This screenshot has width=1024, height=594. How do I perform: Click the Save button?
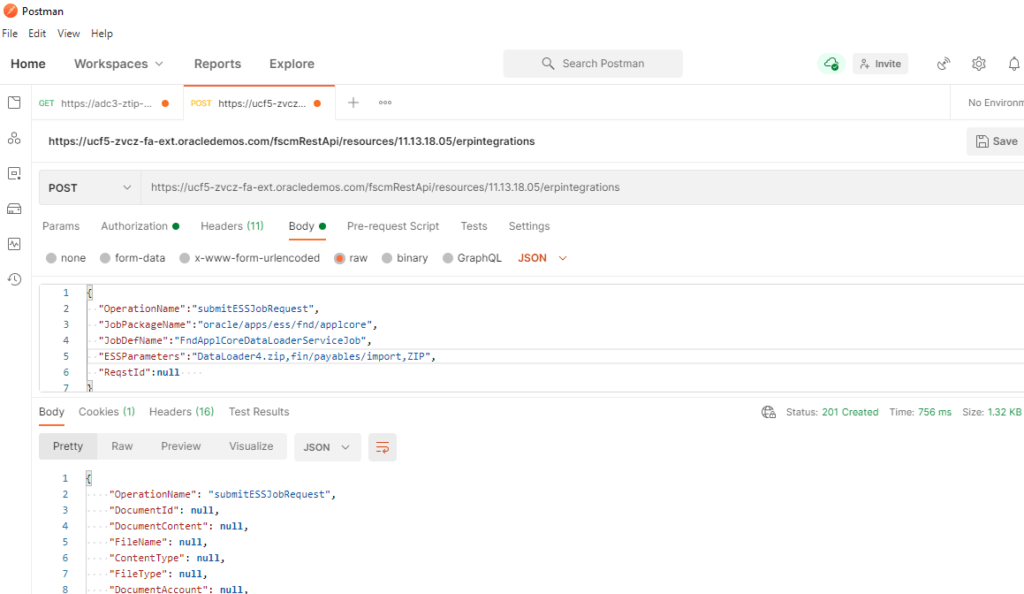[996, 141]
